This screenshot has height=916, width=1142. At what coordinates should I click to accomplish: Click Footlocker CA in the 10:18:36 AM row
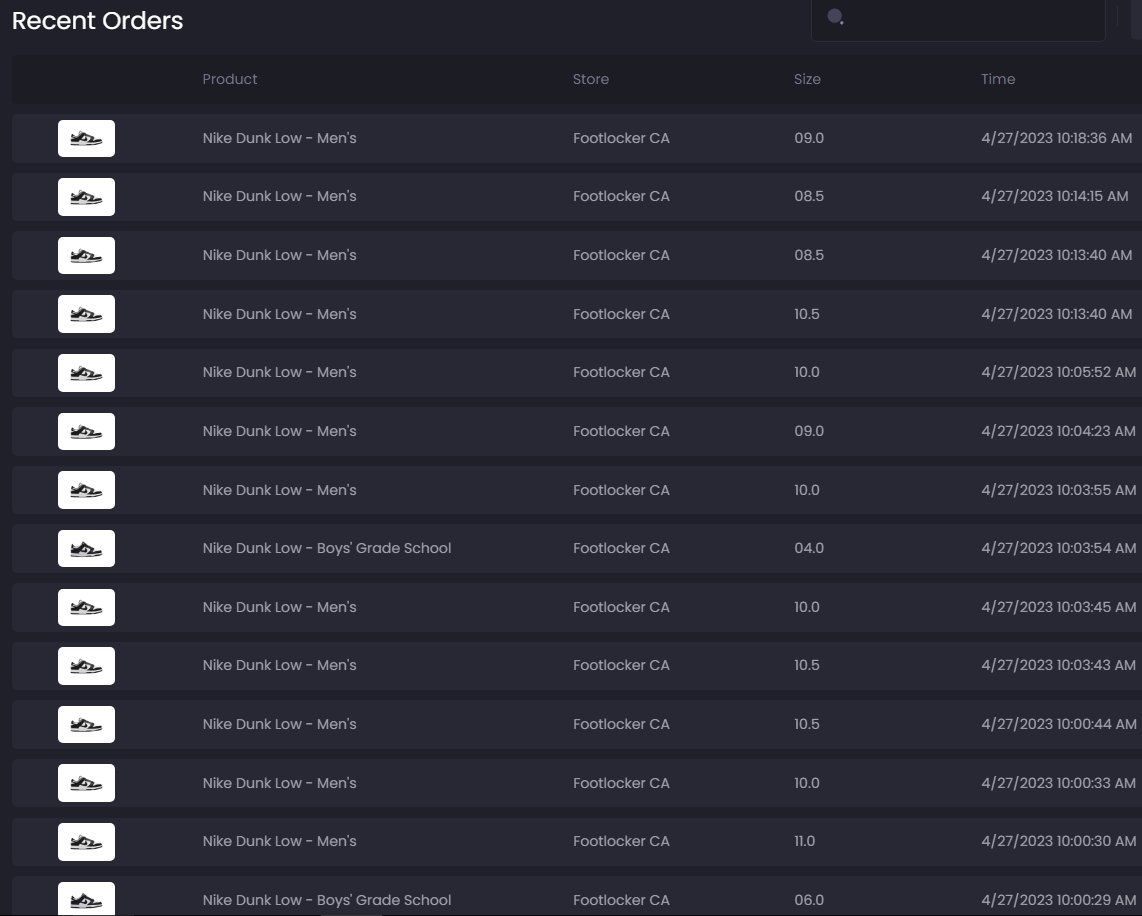click(621, 138)
